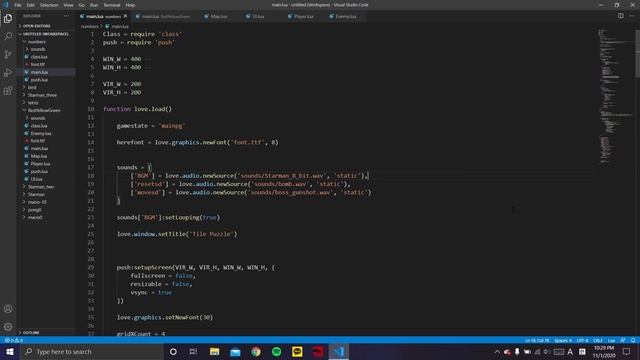Change end of line sequence CRLF
The image size is (640, 360).
coord(598,340)
